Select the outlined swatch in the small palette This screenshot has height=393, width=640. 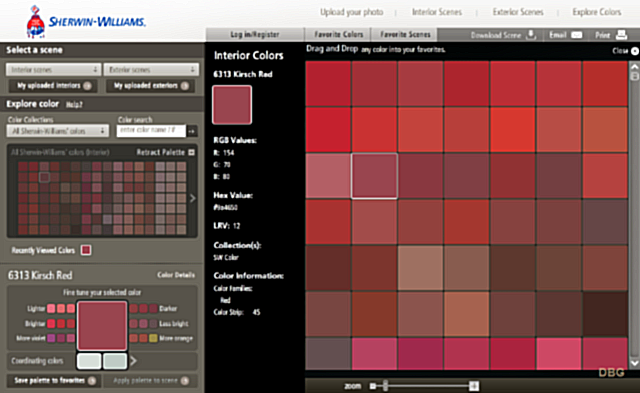pyautogui.click(x=44, y=177)
